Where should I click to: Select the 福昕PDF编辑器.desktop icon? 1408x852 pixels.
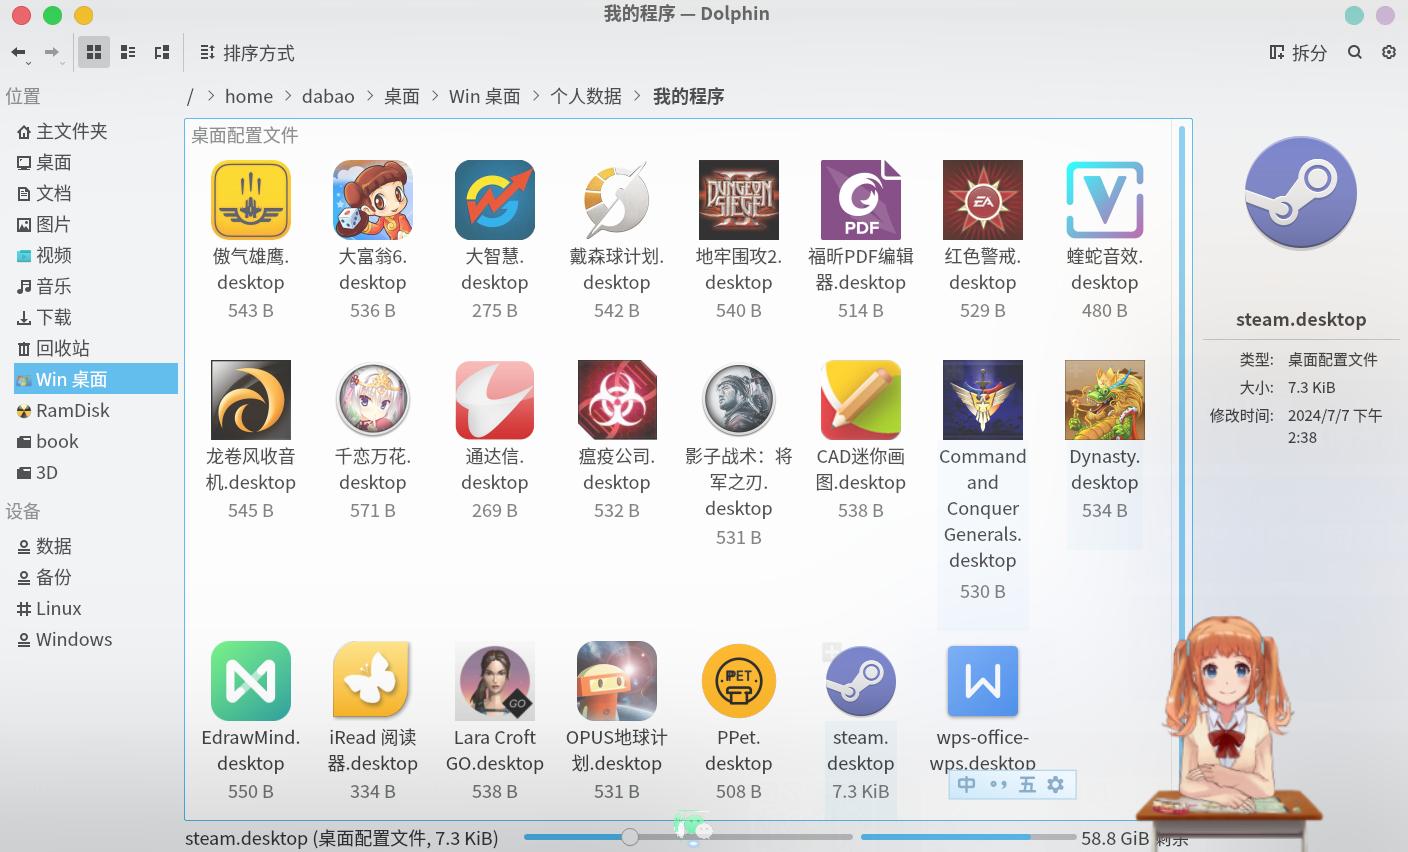[x=861, y=200]
